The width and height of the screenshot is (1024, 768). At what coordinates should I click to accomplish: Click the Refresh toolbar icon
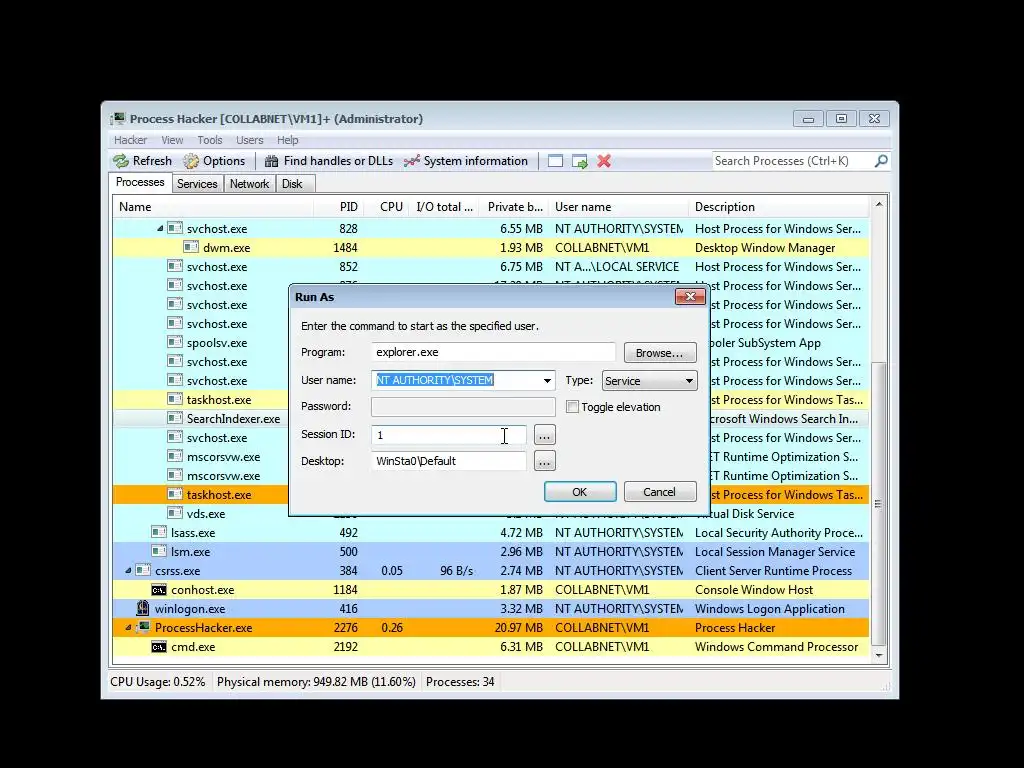121,161
